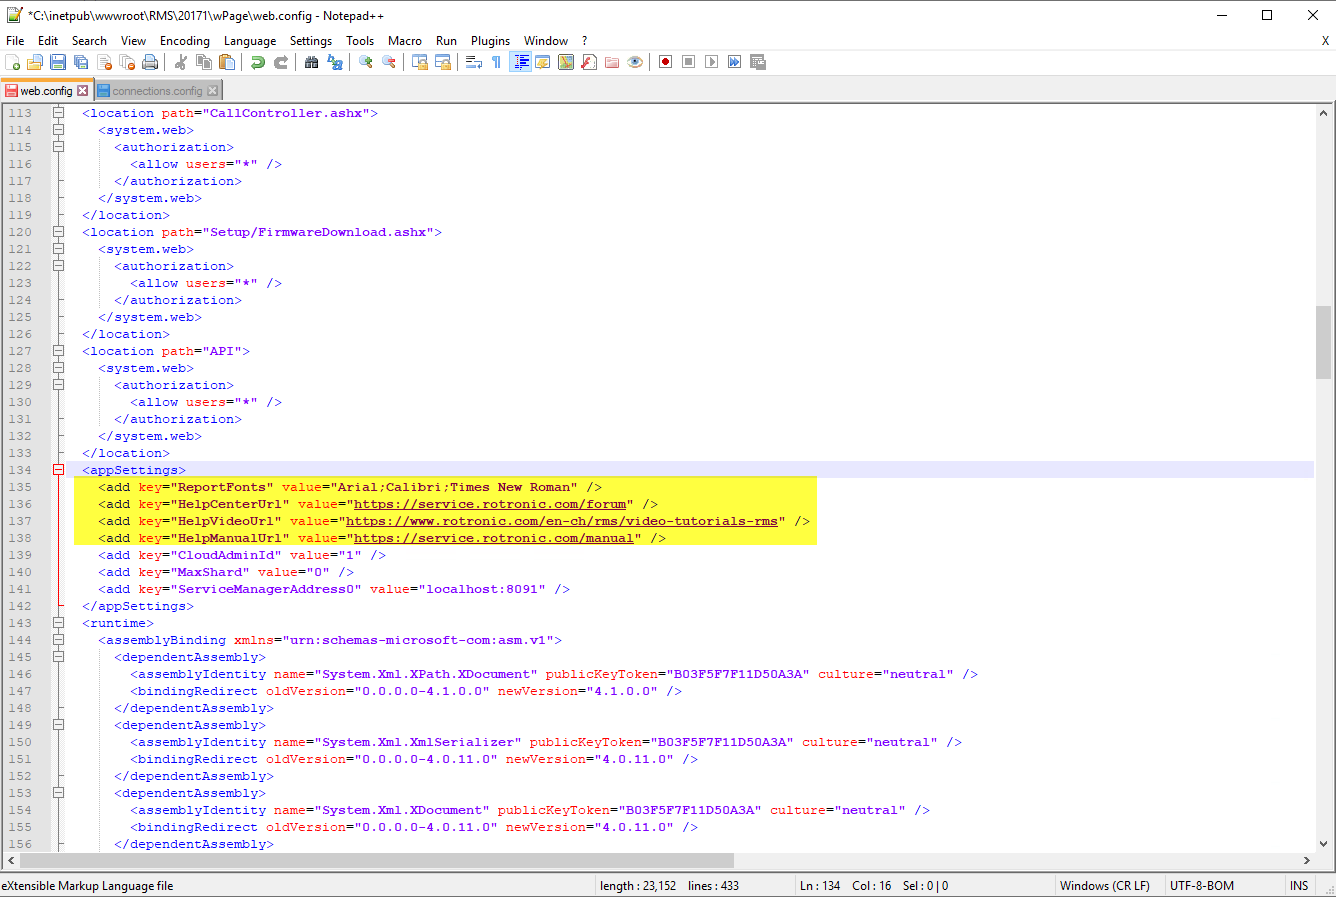The image size is (1336, 897).
Task: Collapse the CallController.ashx location block on line 113
Action: coord(58,113)
